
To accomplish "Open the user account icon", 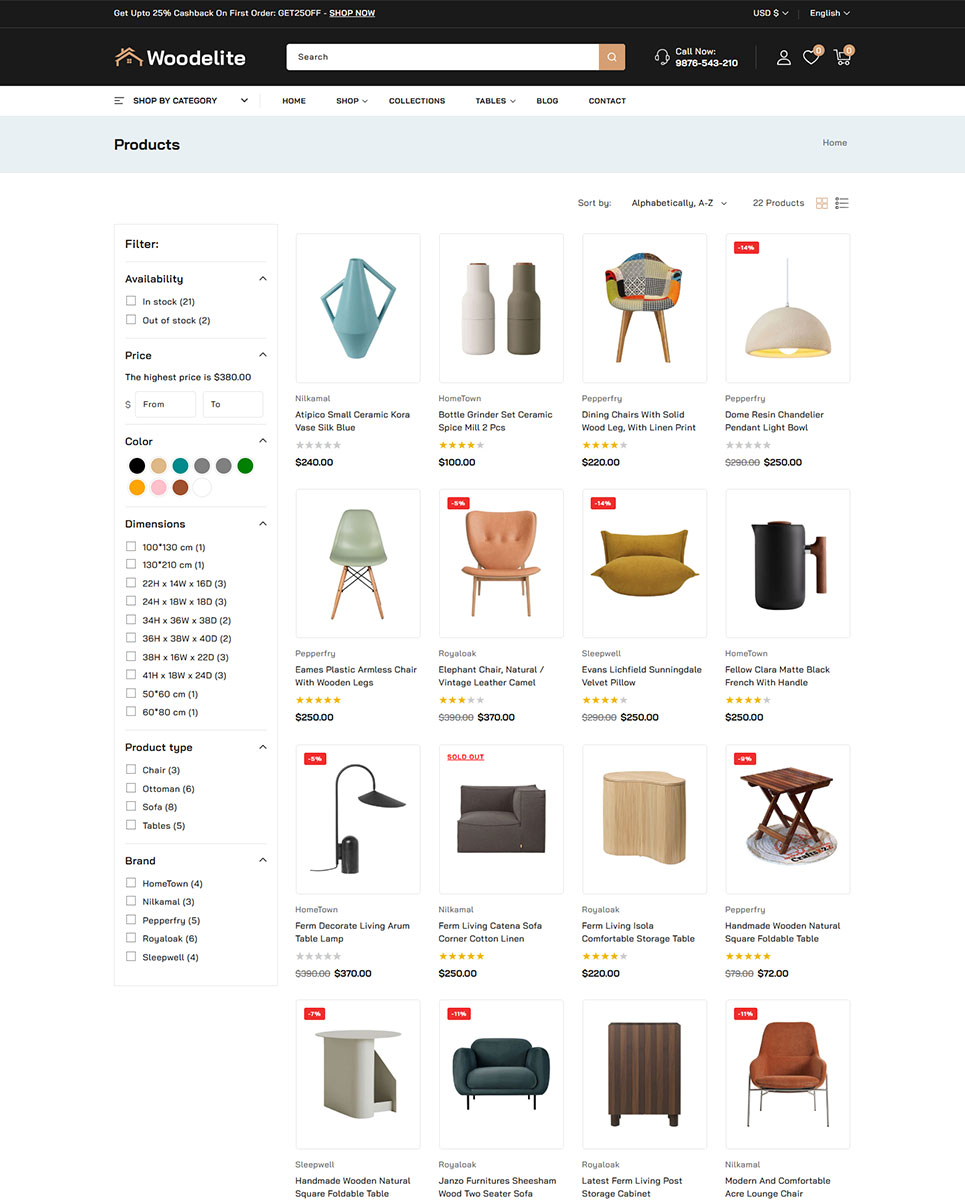I will coord(784,58).
